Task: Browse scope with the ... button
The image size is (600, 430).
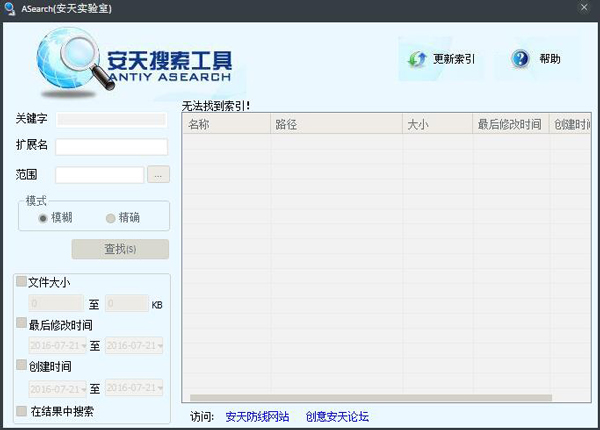Action: tap(158, 175)
